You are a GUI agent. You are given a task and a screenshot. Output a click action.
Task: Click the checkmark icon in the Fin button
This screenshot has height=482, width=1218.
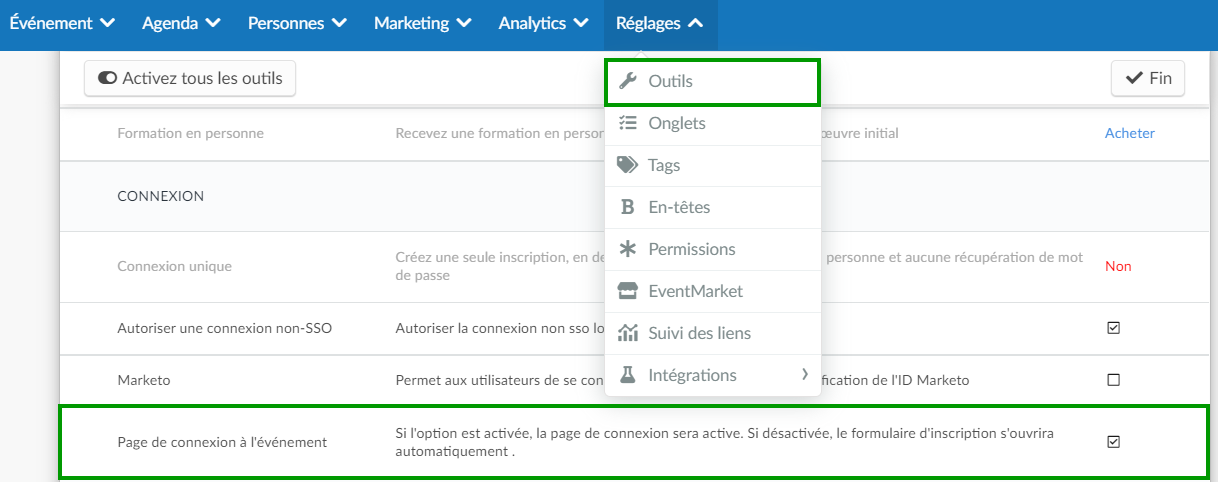(x=1135, y=78)
